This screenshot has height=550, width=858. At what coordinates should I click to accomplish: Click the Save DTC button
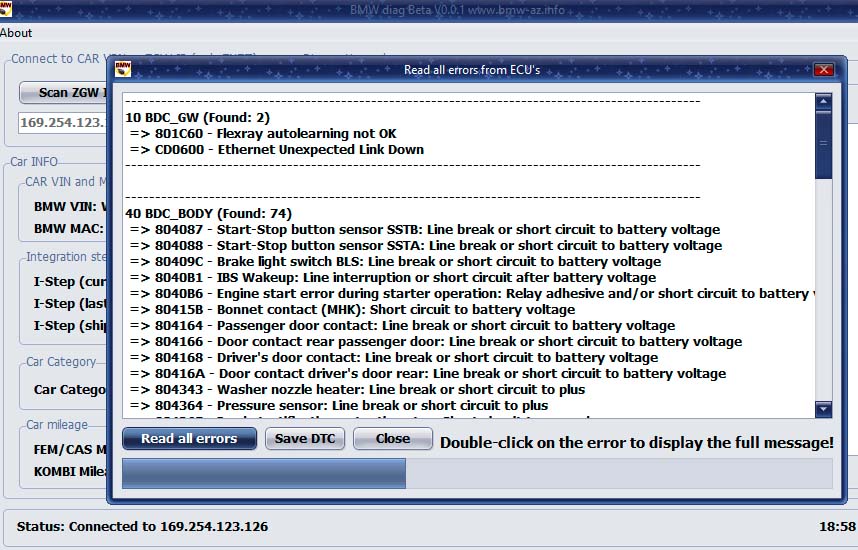coord(305,439)
